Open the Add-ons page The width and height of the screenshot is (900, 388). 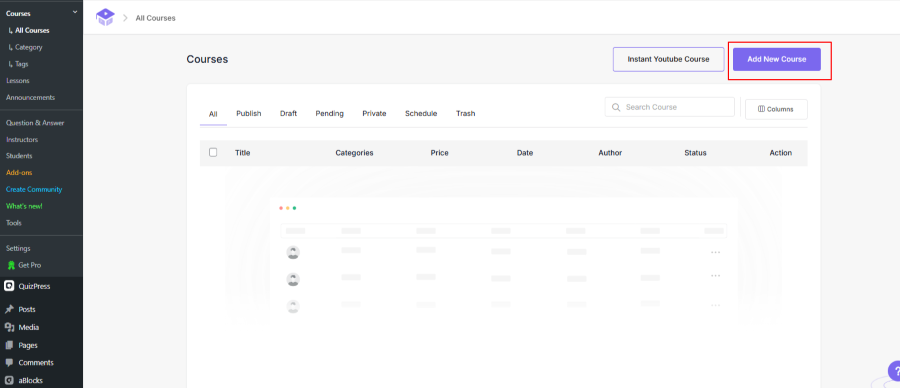pyautogui.click(x=19, y=172)
